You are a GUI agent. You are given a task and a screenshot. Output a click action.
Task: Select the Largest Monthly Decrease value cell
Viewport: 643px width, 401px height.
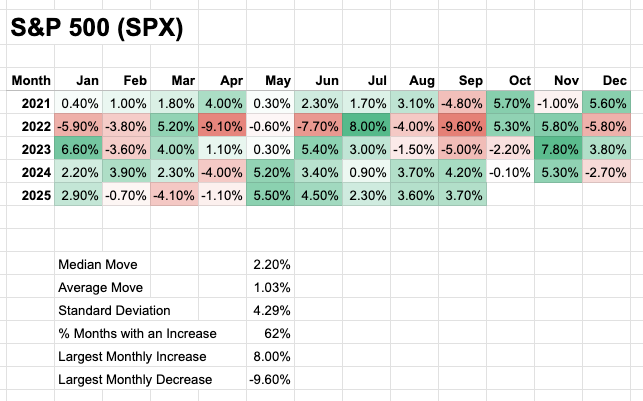coord(269,379)
